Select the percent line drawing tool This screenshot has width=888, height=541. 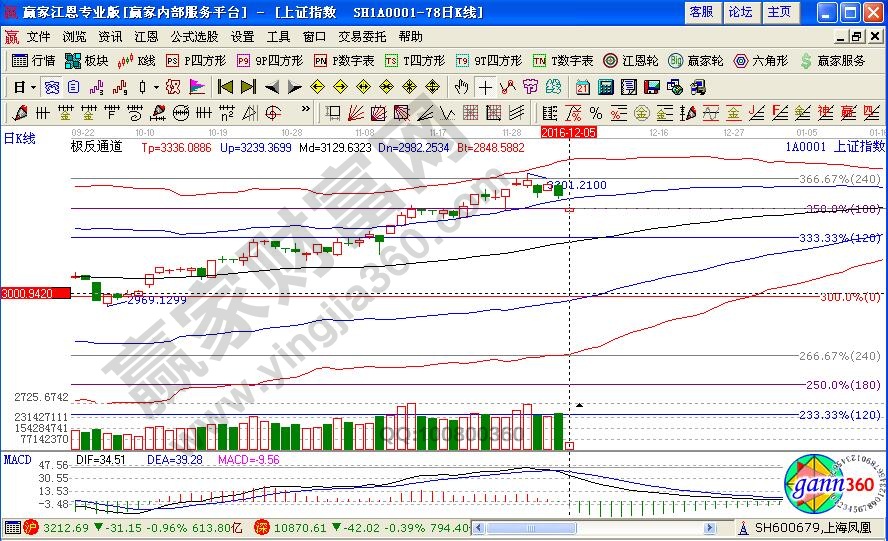(x=595, y=112)
